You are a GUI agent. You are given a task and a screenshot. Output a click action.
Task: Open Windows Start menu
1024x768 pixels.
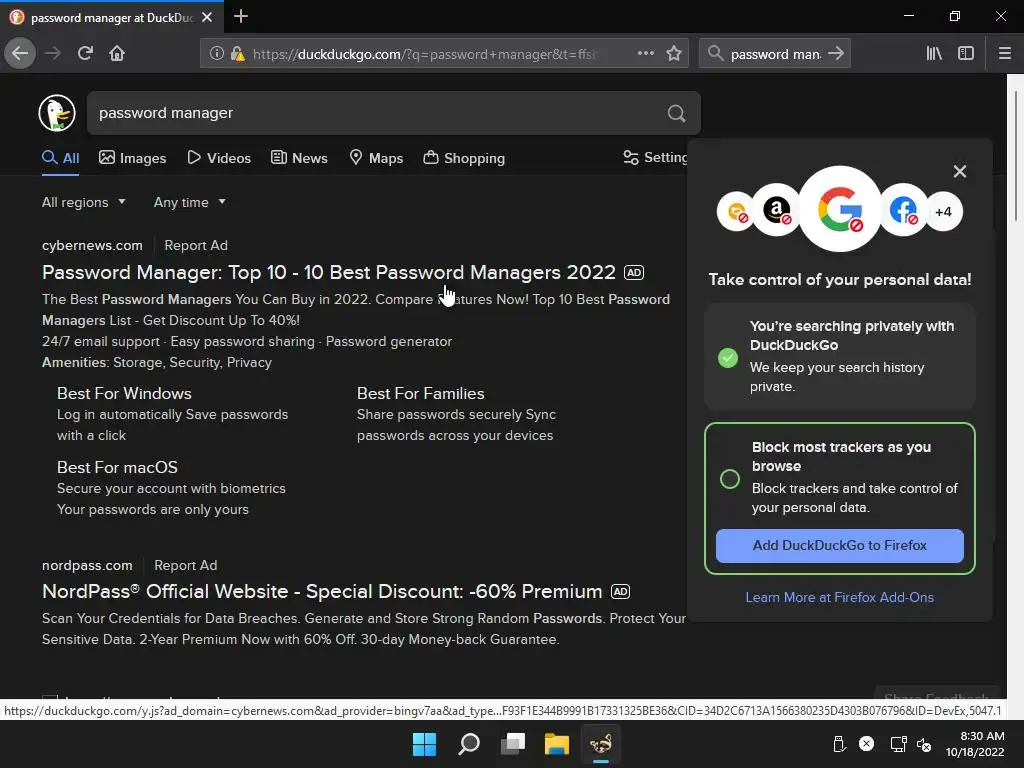point(424,744)
